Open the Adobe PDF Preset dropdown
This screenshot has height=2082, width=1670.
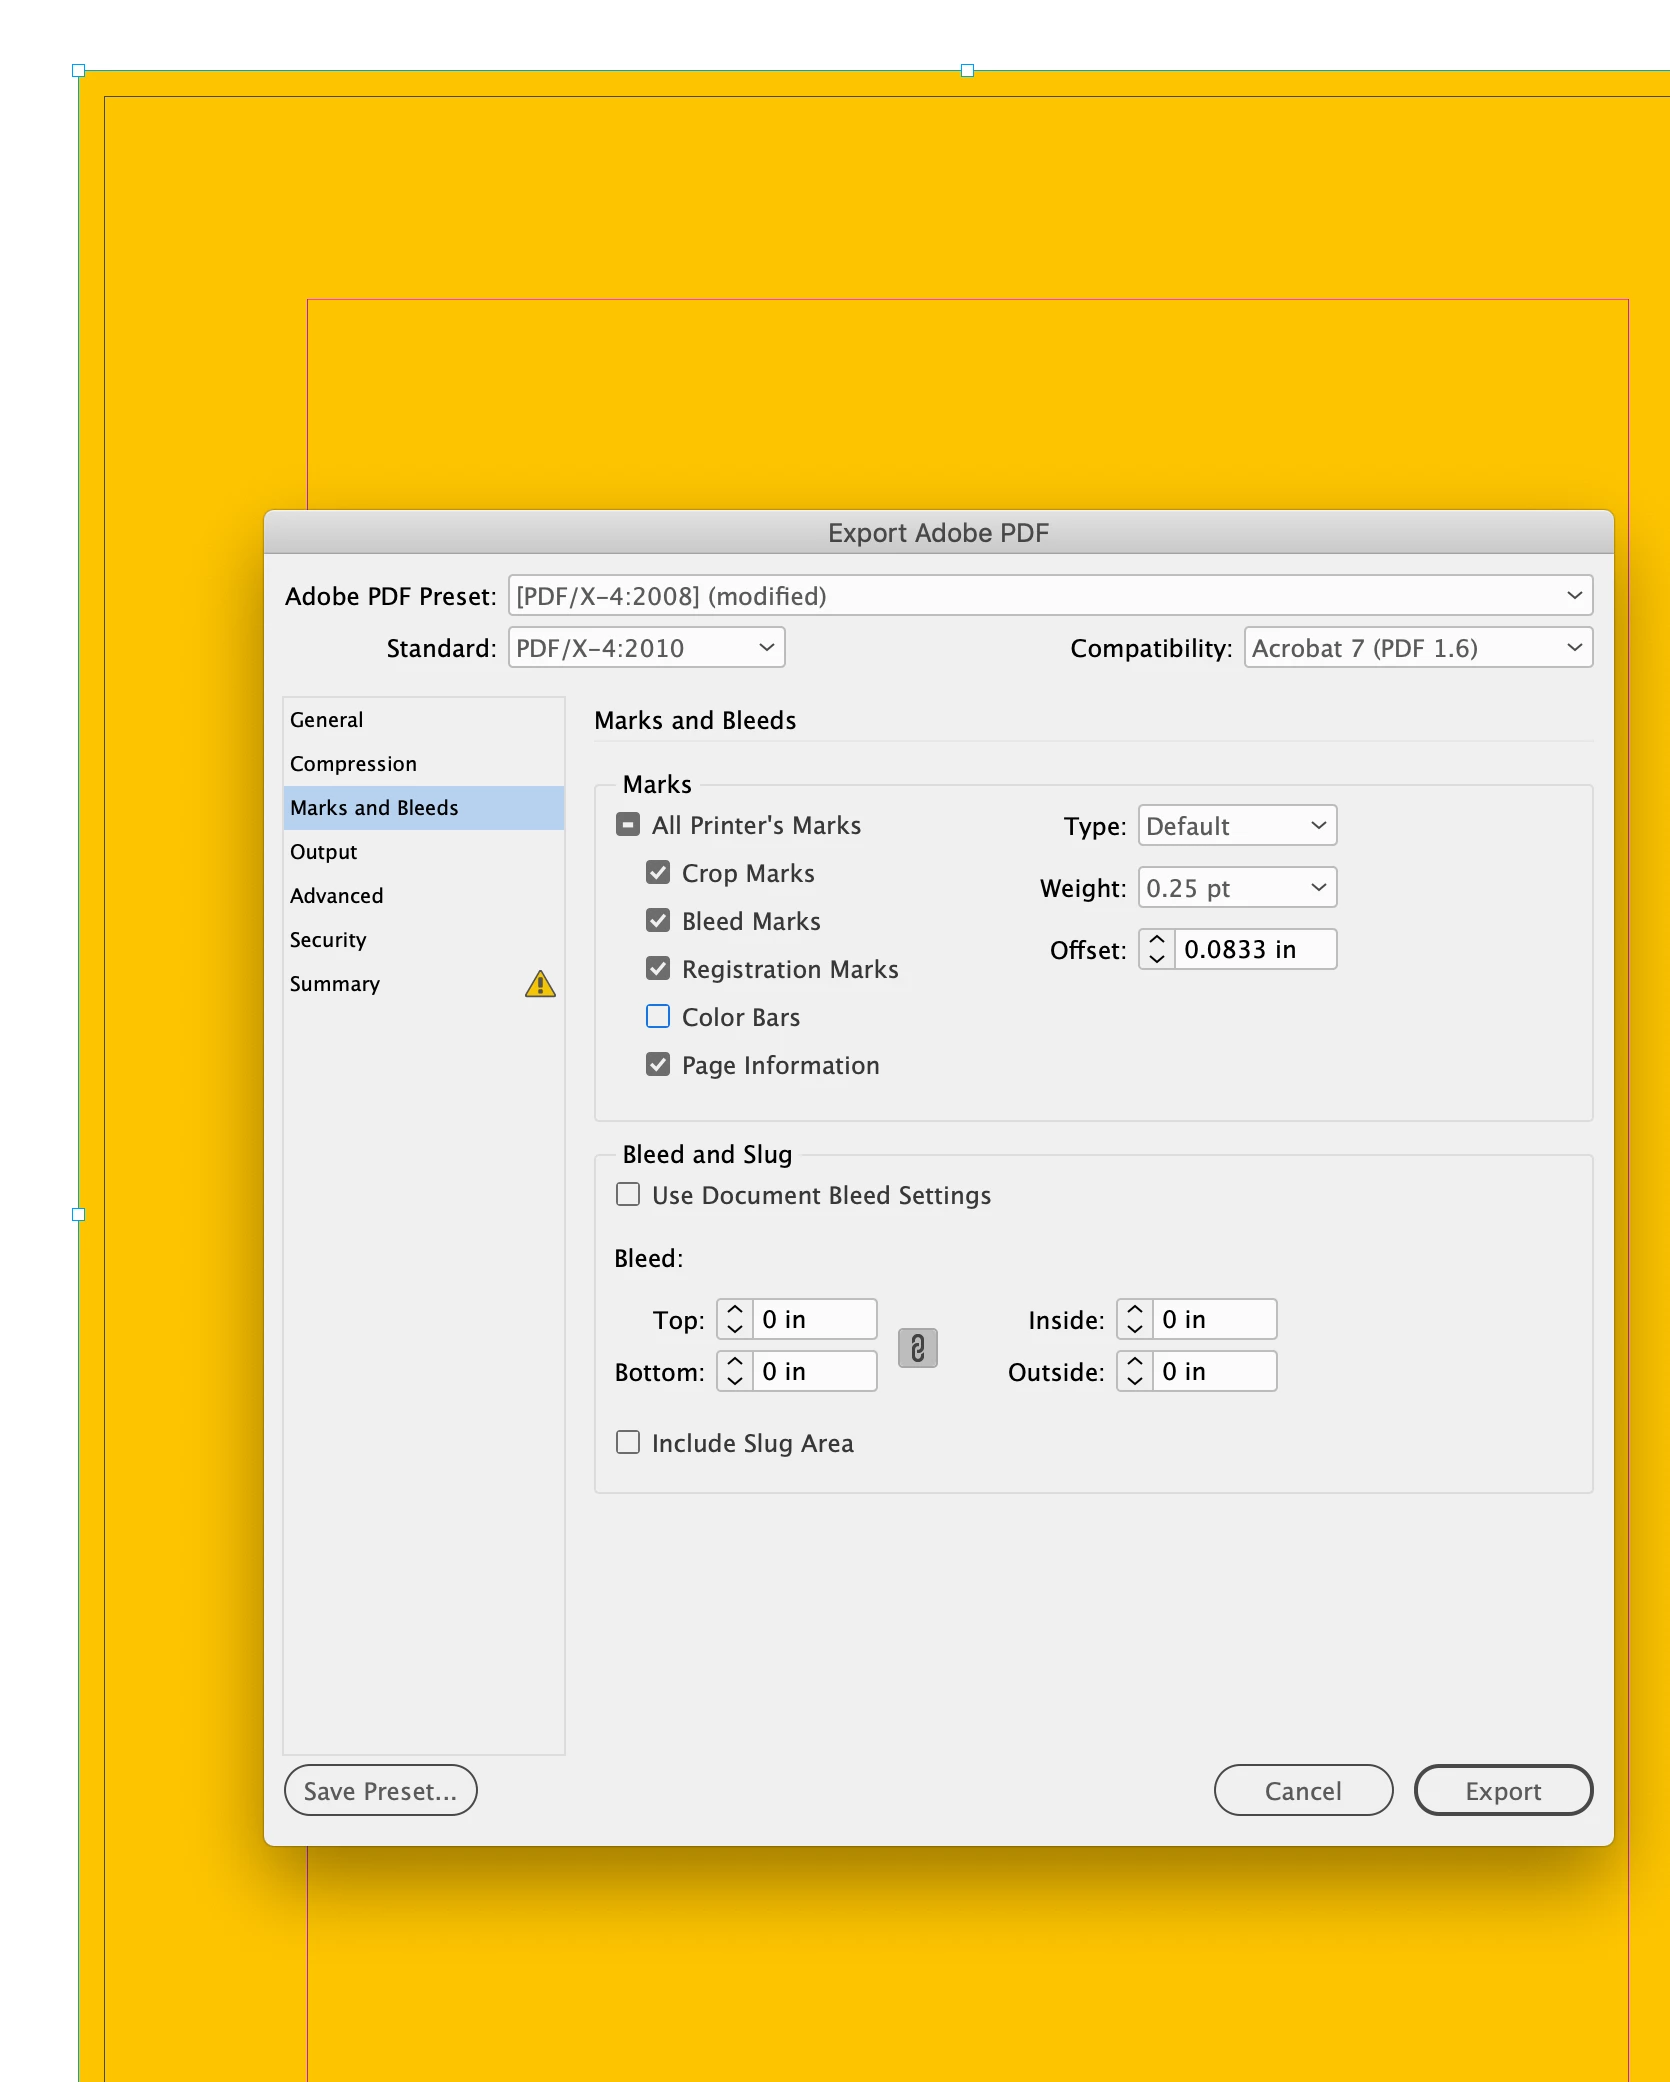pyautogui.click(x=1050, y=596)
